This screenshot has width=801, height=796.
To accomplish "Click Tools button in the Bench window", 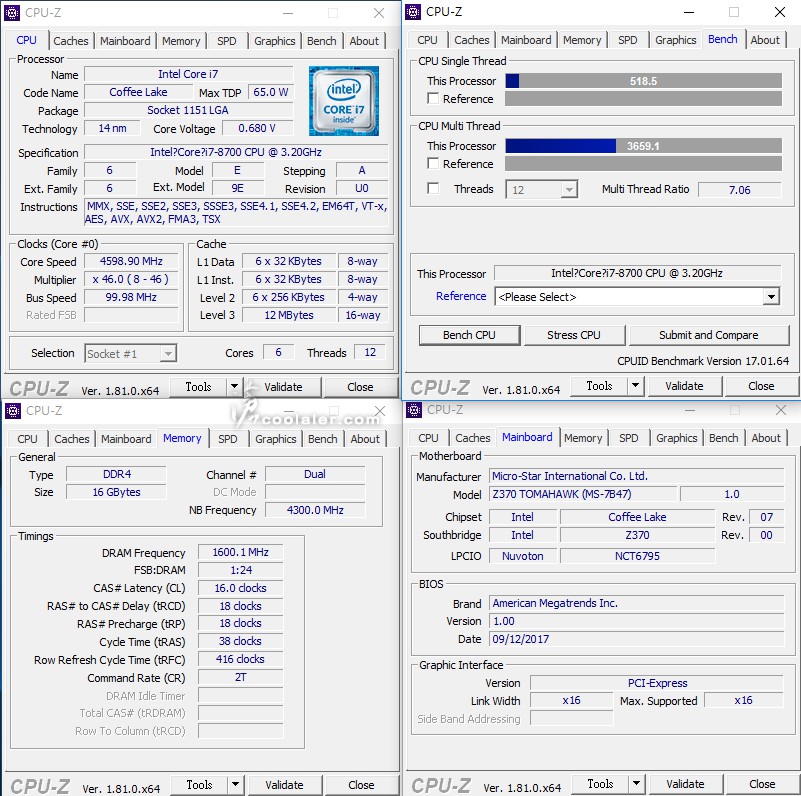I will (x=599, y=386).
